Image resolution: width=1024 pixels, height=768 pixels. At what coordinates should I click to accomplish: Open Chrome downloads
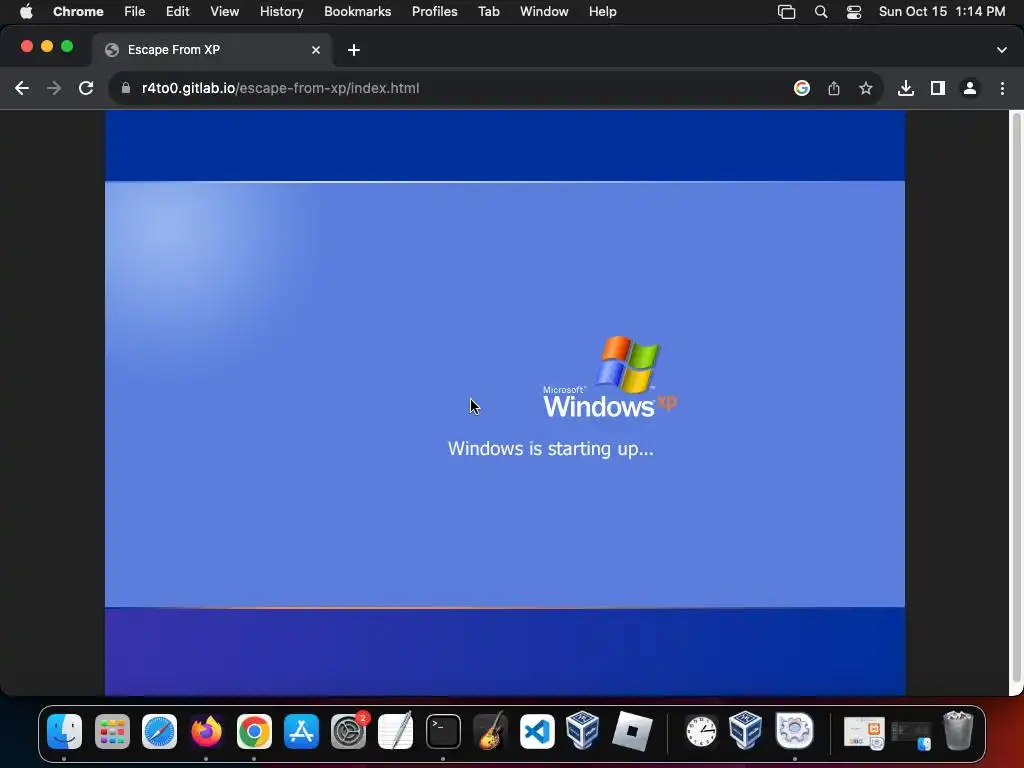click(906, 88)
